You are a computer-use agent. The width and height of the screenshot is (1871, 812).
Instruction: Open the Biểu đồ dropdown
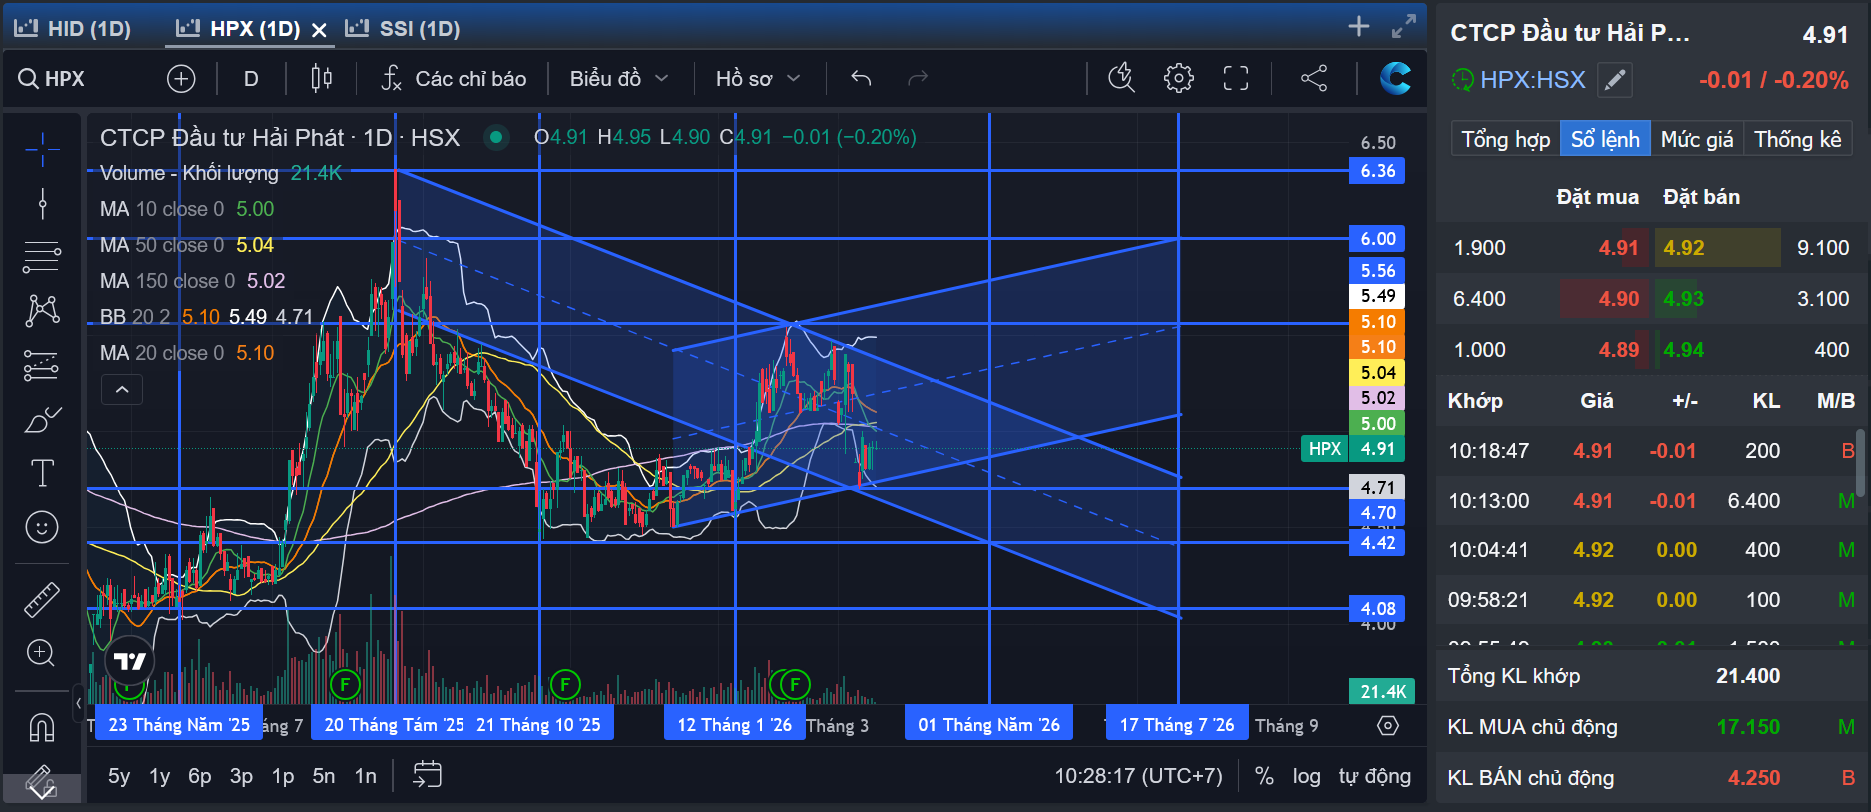point(619,79)
